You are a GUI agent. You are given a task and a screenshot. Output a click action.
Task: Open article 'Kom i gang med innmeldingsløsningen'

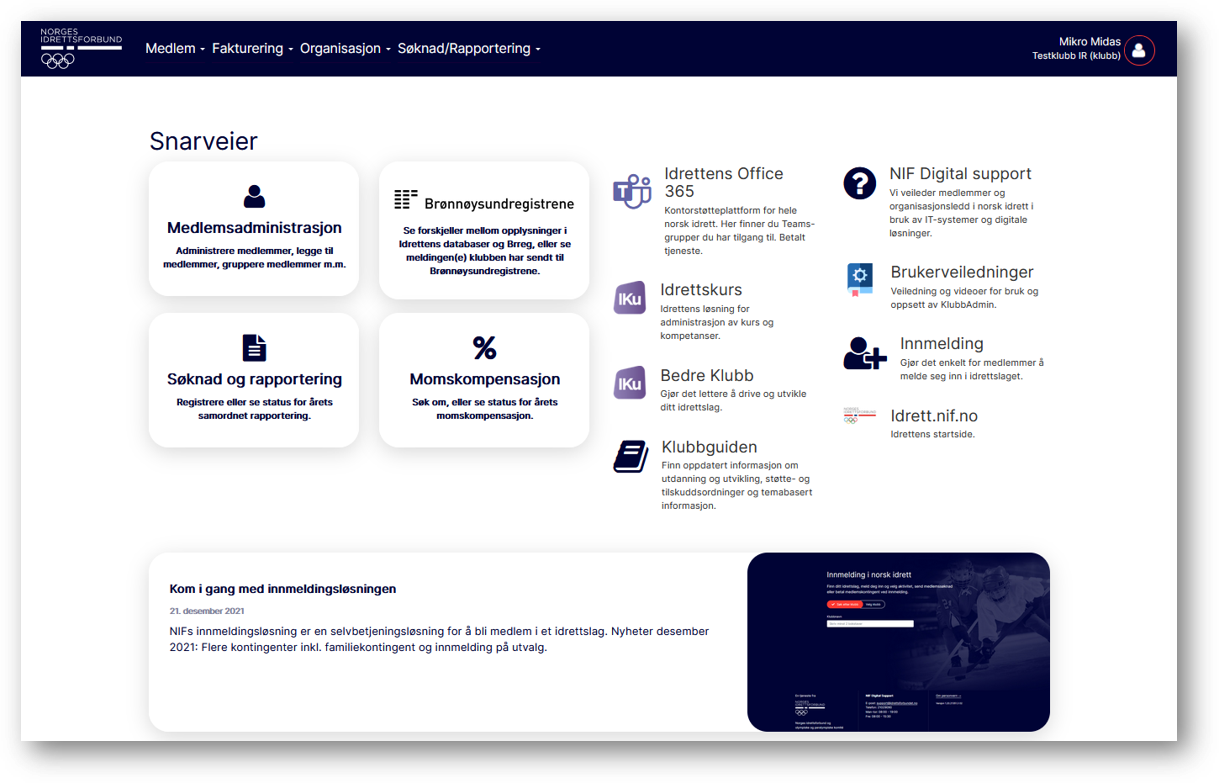(283, 589)
